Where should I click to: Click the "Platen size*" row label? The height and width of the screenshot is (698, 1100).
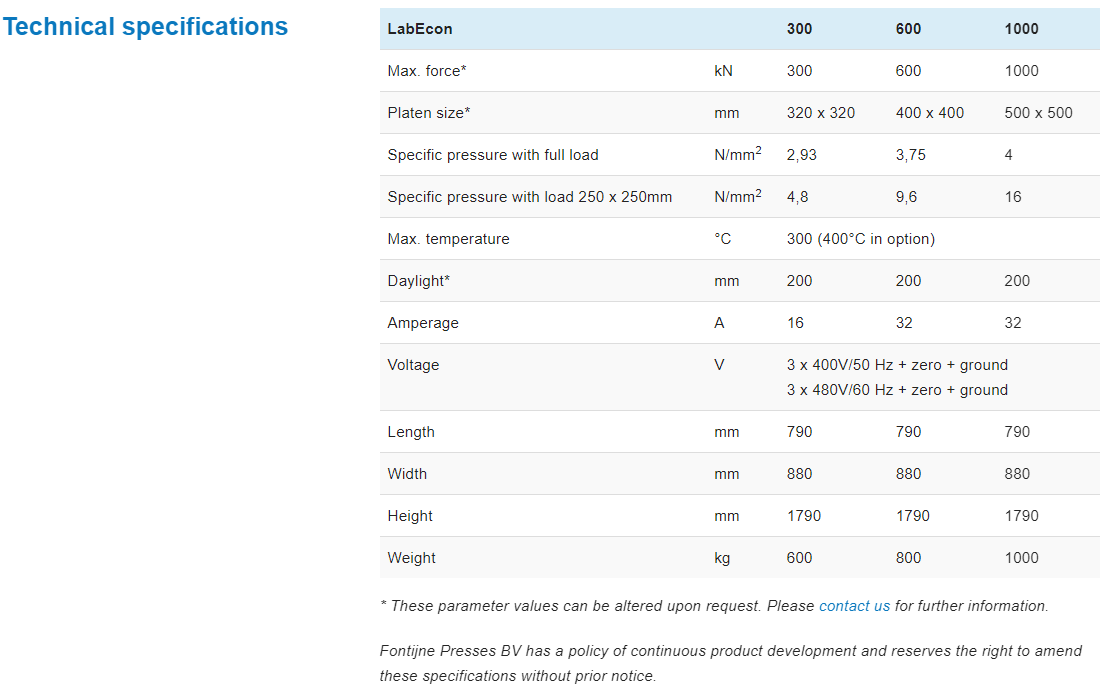[428, 113]
